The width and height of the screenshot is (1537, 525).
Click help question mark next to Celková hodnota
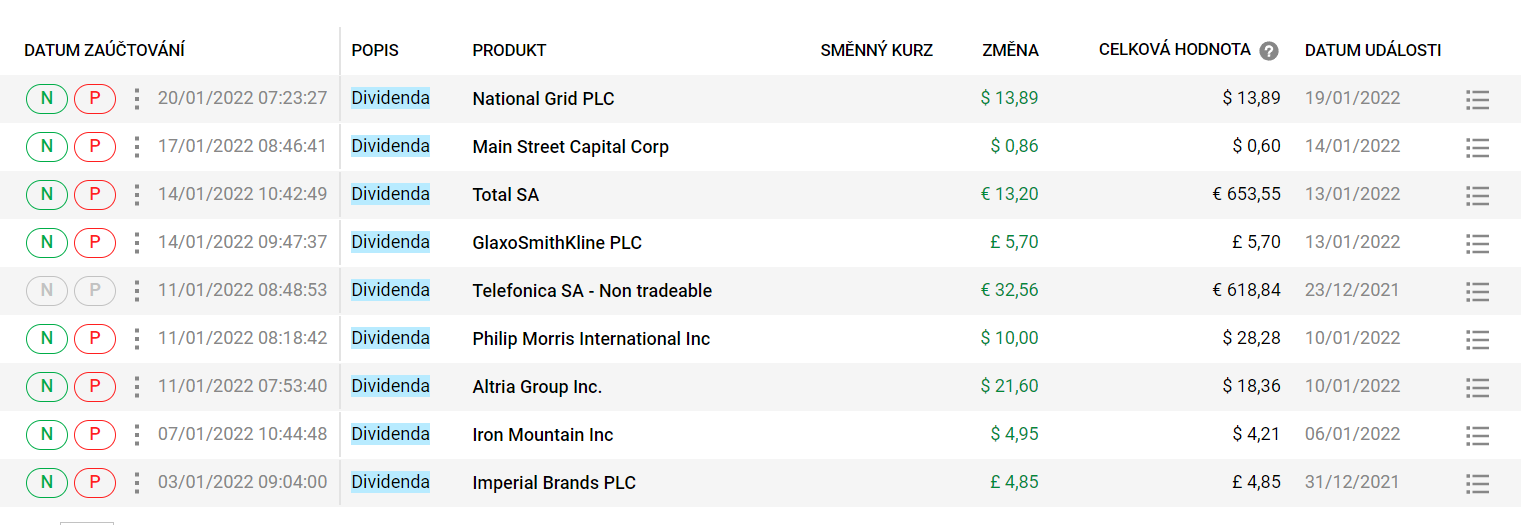tap(1269, 51)
